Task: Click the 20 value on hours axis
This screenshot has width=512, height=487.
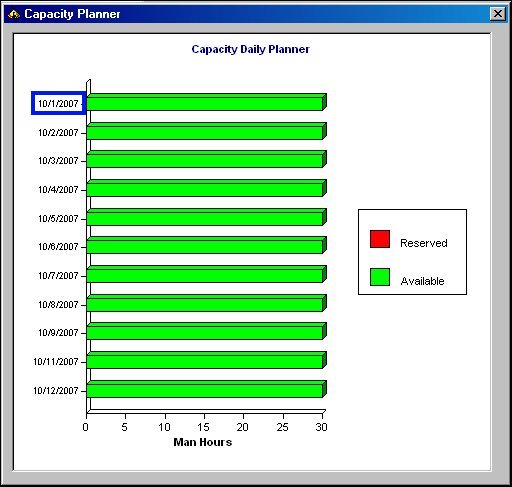Action: point(243,427)
